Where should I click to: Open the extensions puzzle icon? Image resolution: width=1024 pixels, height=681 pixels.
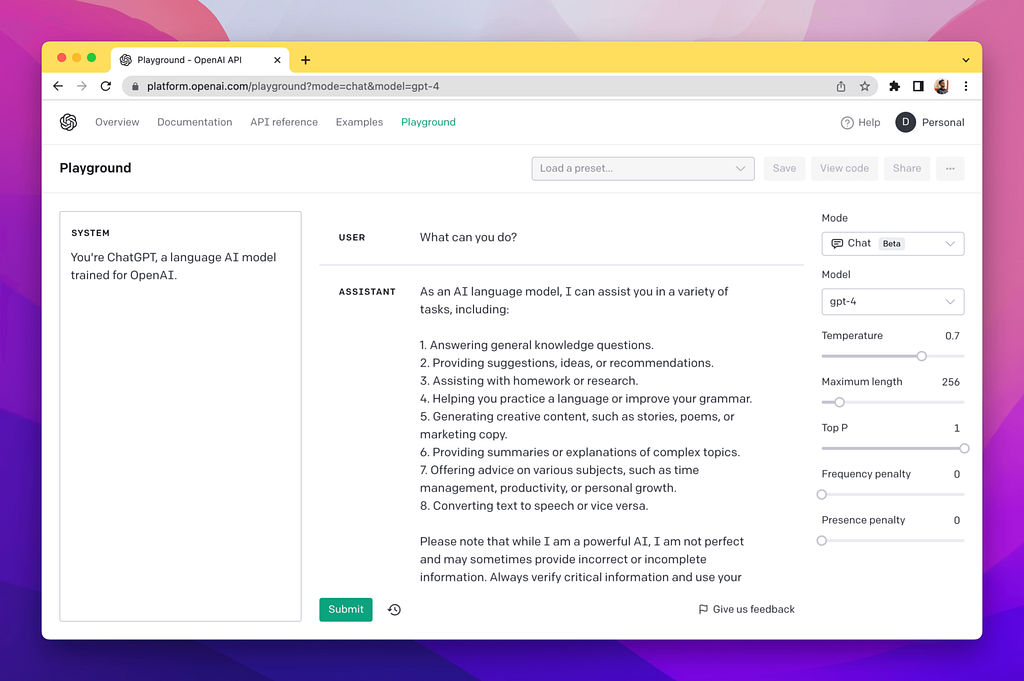tap(895, 86)
